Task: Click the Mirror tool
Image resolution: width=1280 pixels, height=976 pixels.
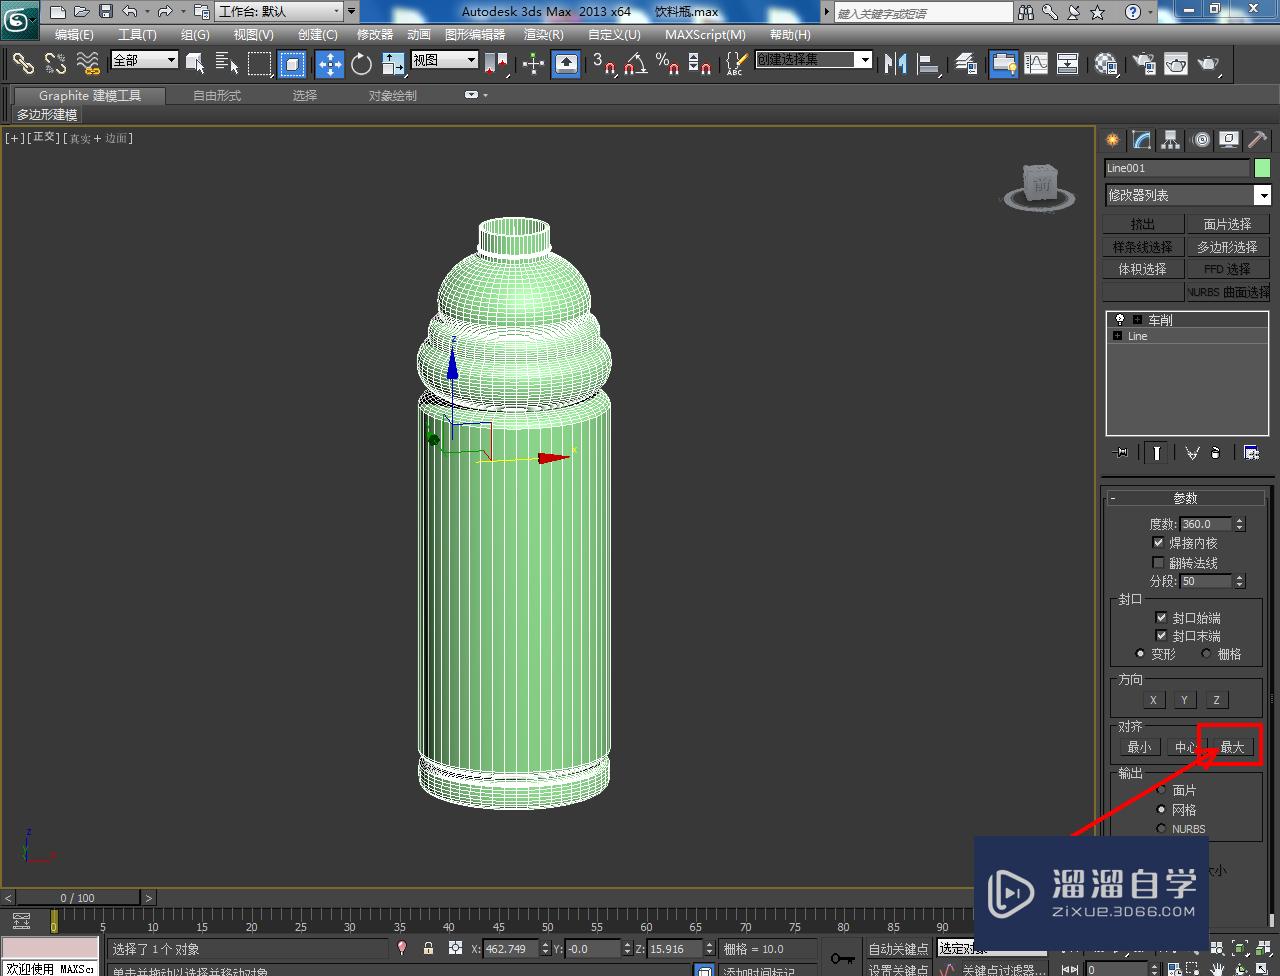Action: [x=896, y=64]
